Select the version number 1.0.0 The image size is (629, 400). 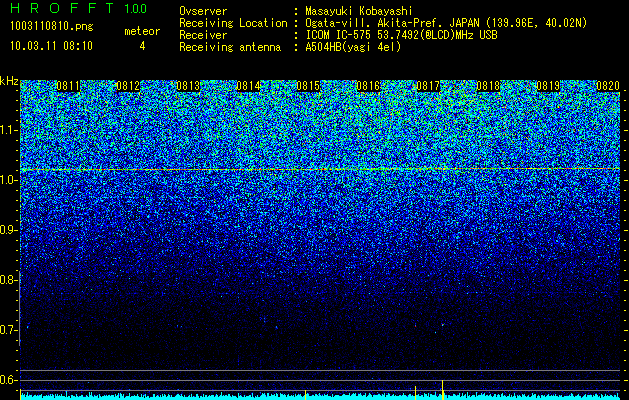click(x=136, y=8)
